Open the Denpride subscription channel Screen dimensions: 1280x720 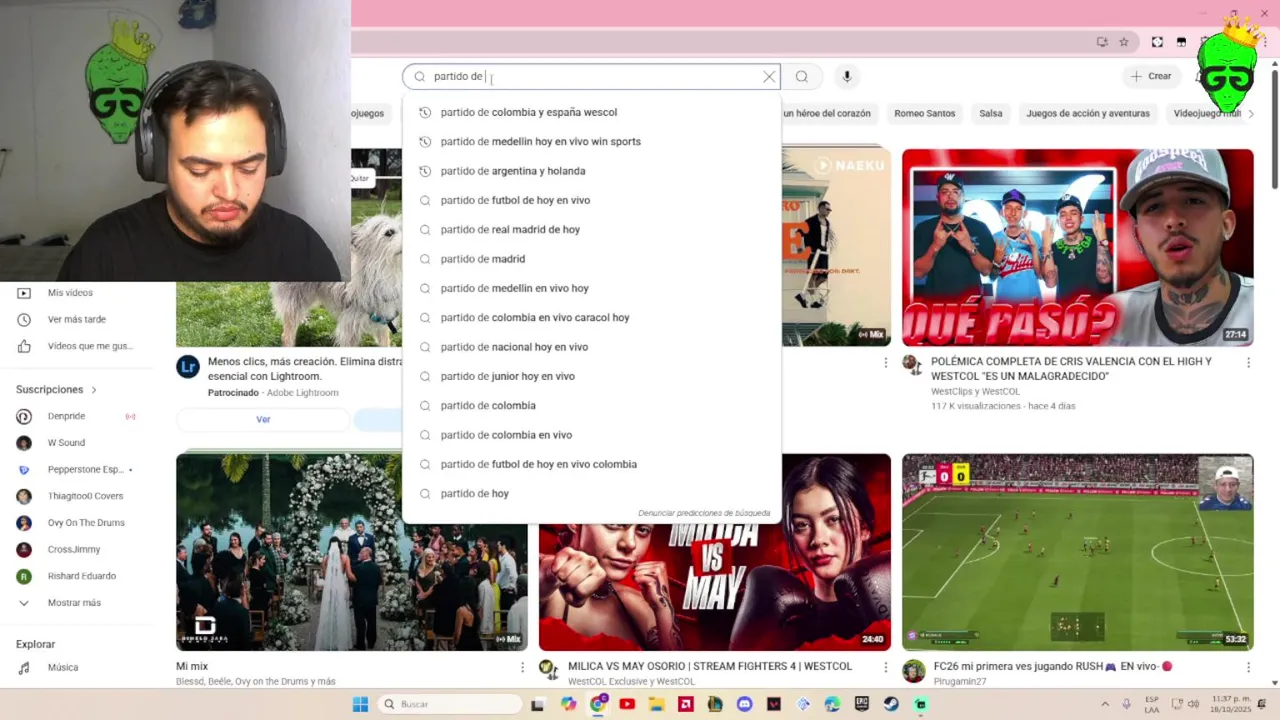pos(66,416)
